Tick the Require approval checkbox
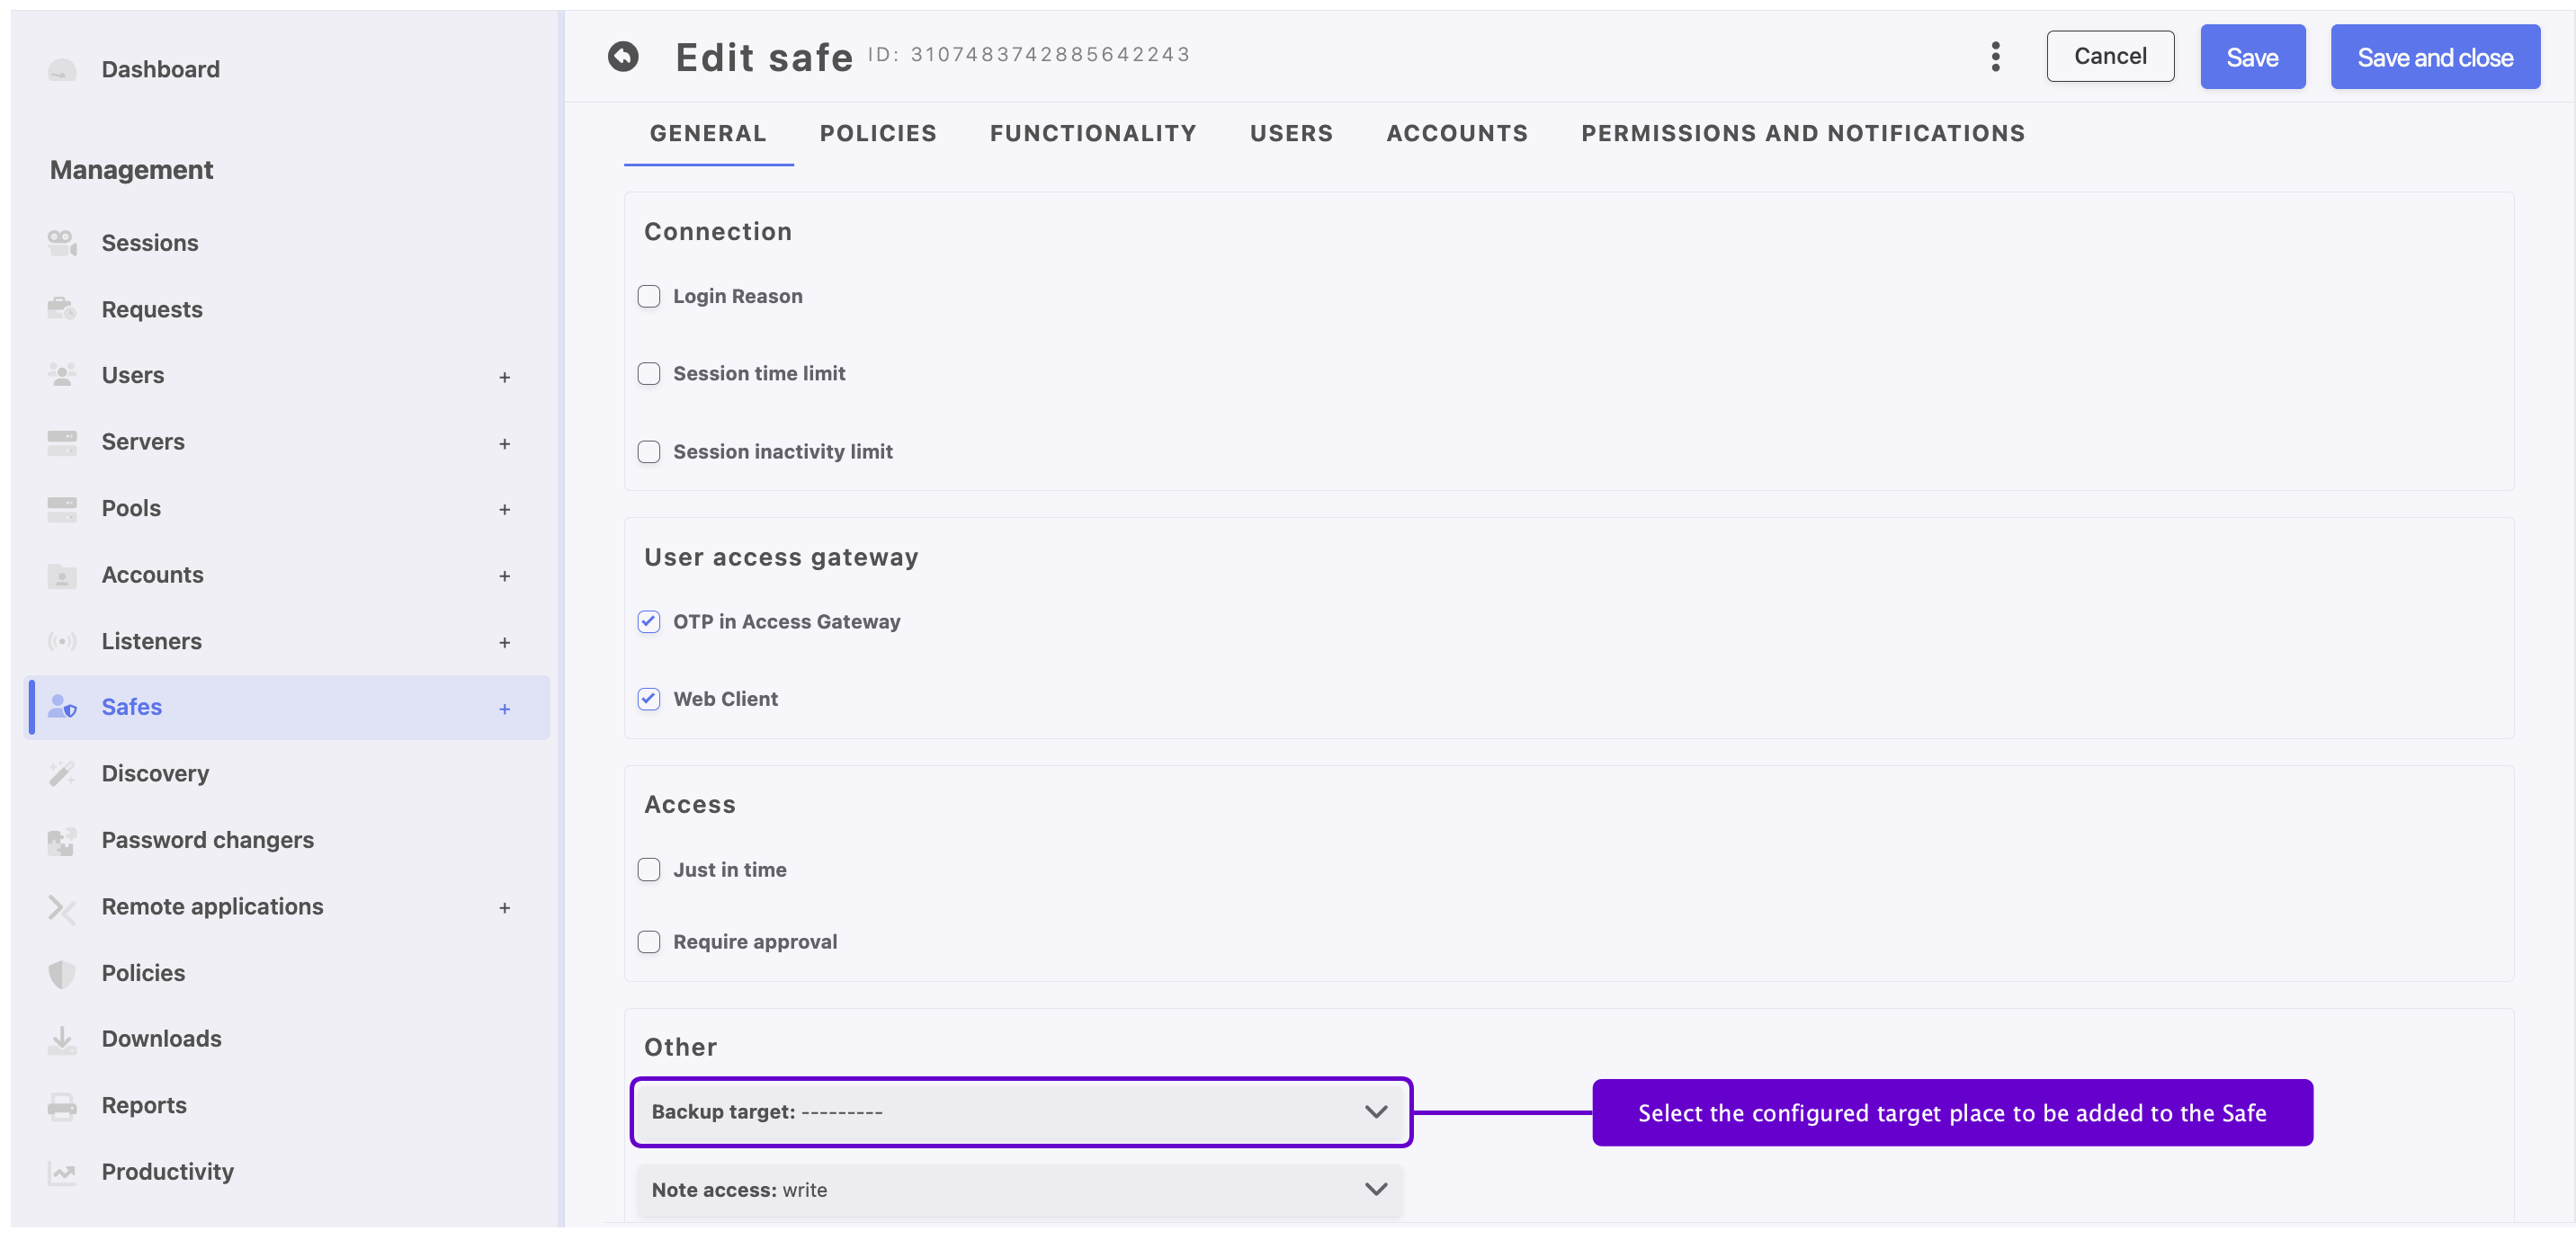The width and height of the screenshot is (2576, 1249). coord(649,942)
